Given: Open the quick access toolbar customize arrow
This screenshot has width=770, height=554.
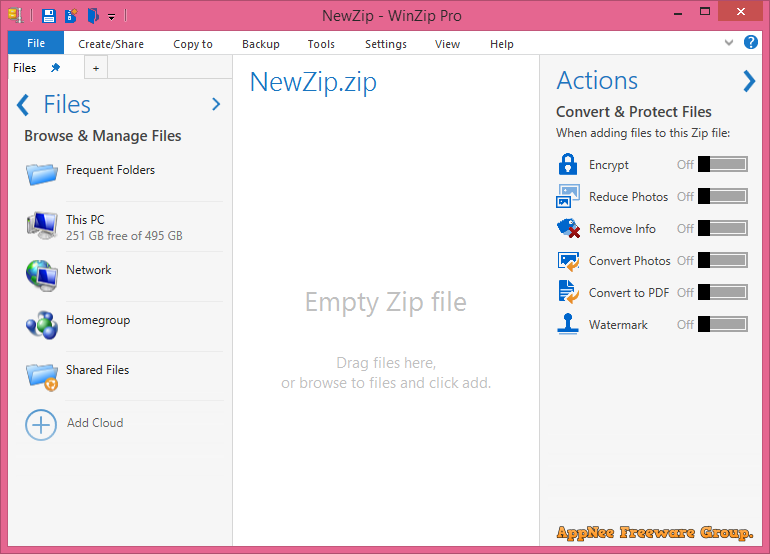Looking at the screenshot, I should click(111, 17).
